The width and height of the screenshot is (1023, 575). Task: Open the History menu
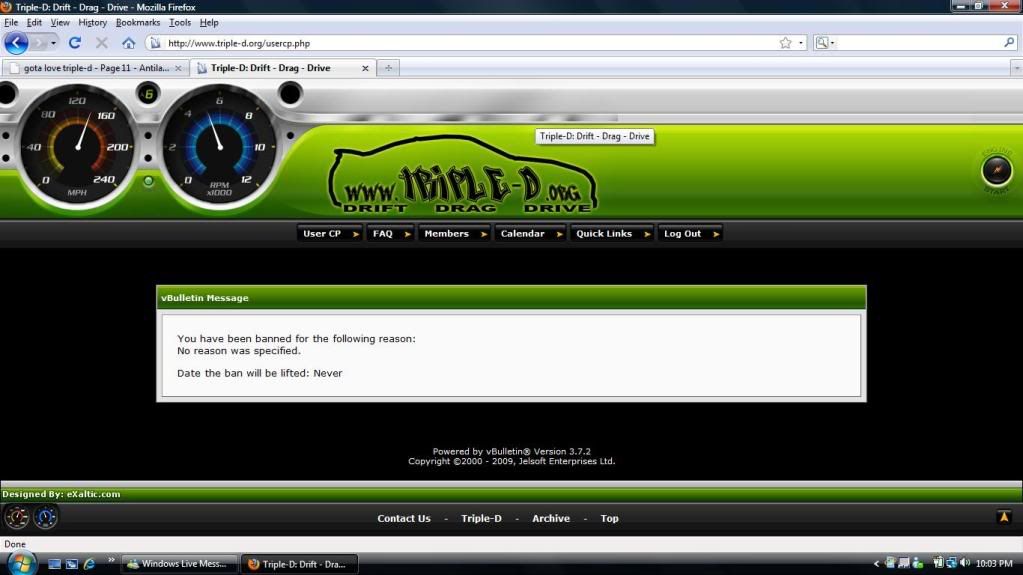pos(93,22)
